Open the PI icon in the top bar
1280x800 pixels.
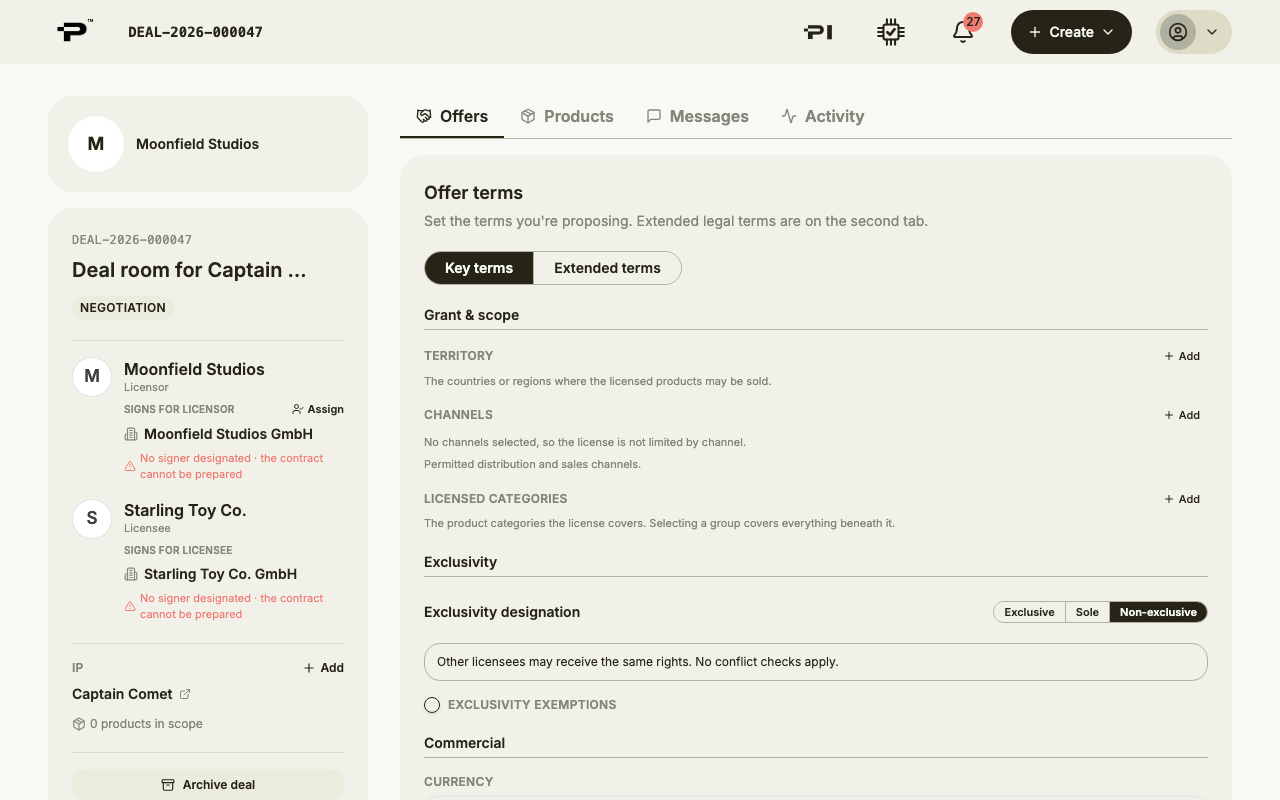[x=818, y=32]
